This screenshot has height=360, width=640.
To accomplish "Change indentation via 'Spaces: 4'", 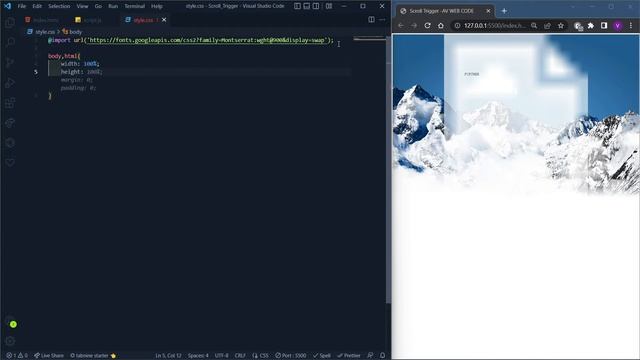I will [x=198, y=356].
